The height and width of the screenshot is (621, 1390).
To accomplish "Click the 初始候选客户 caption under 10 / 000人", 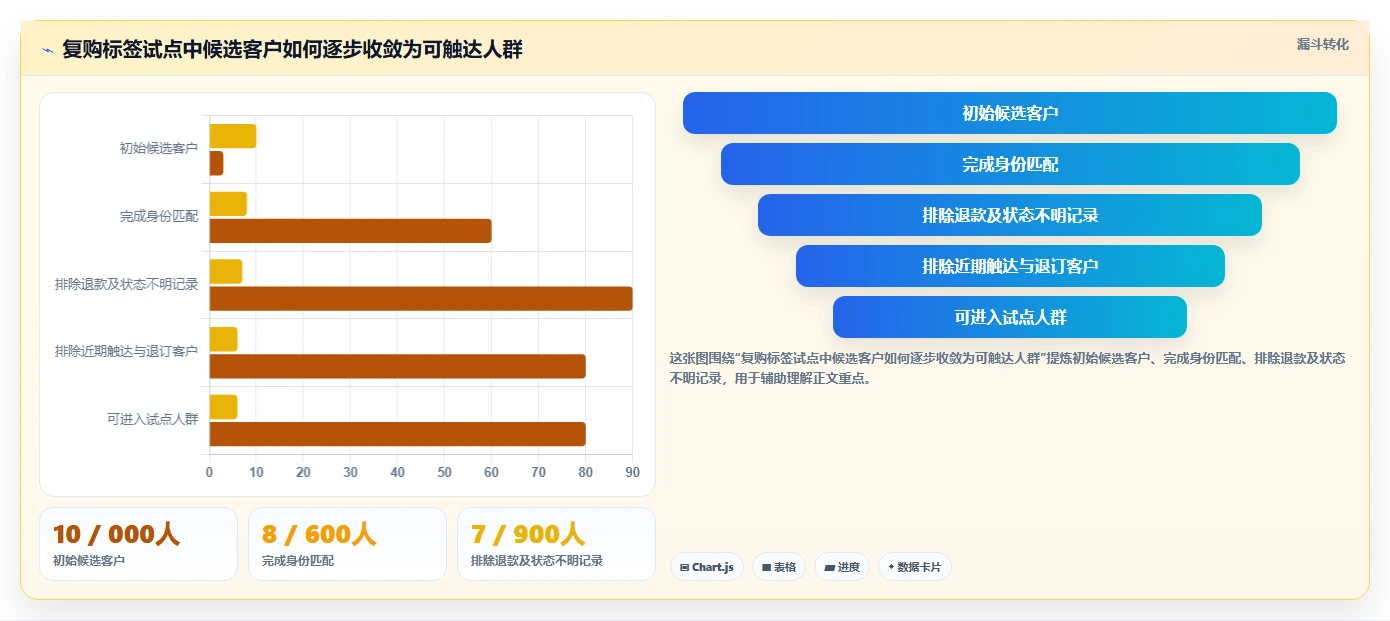I will click(x=89, y=561).
